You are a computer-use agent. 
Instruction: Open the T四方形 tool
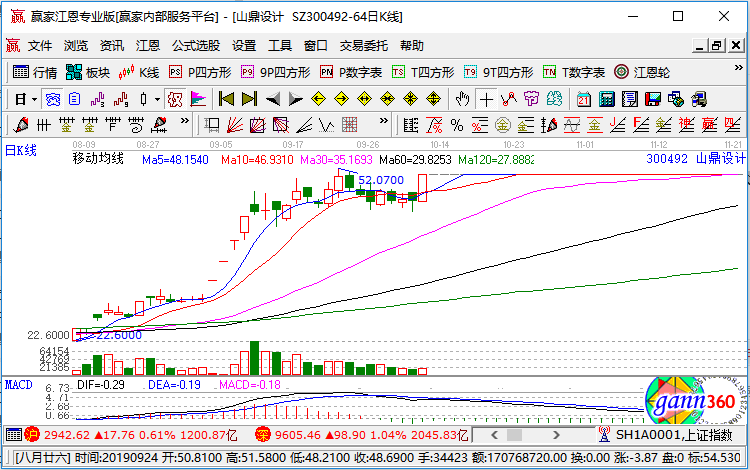(423, 72)
